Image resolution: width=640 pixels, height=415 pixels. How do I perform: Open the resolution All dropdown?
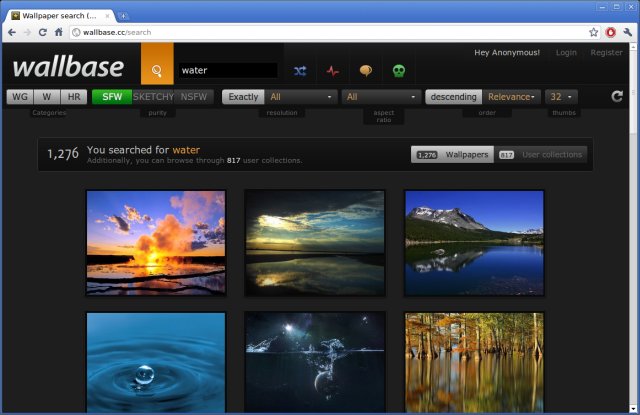point(301,97)
